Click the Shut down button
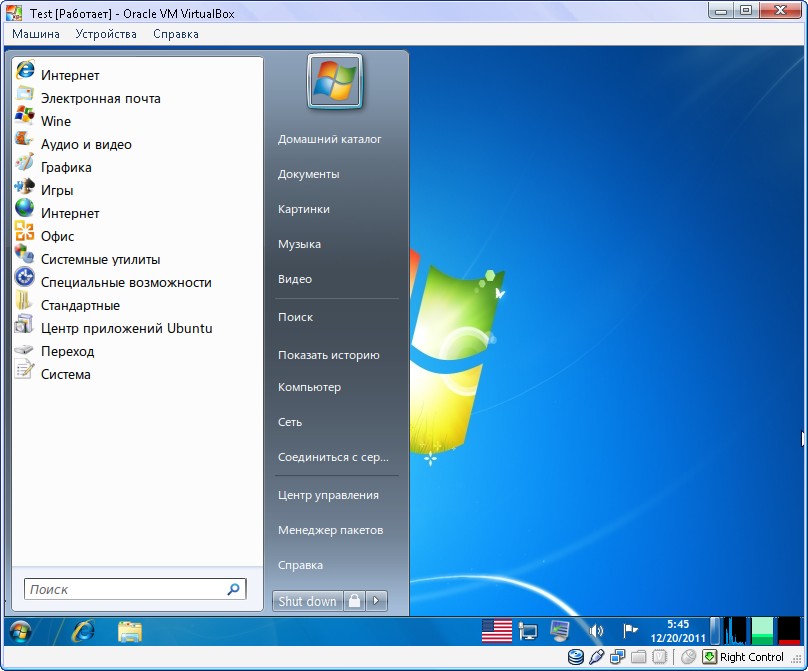This screenshot has width=808, height=671. click(307, 601)
